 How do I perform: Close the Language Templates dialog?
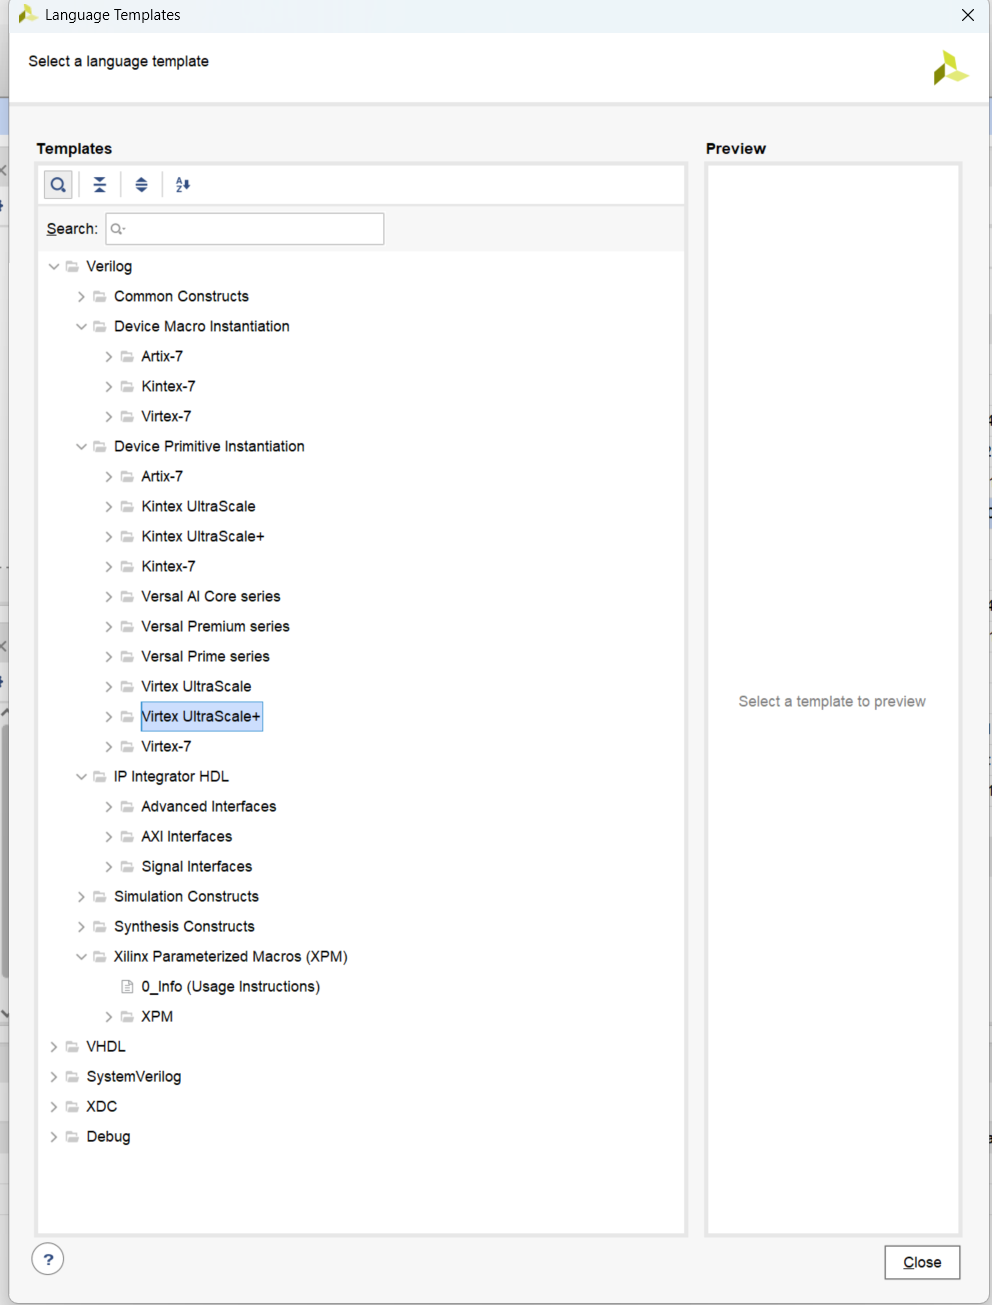click(921, 1262)
